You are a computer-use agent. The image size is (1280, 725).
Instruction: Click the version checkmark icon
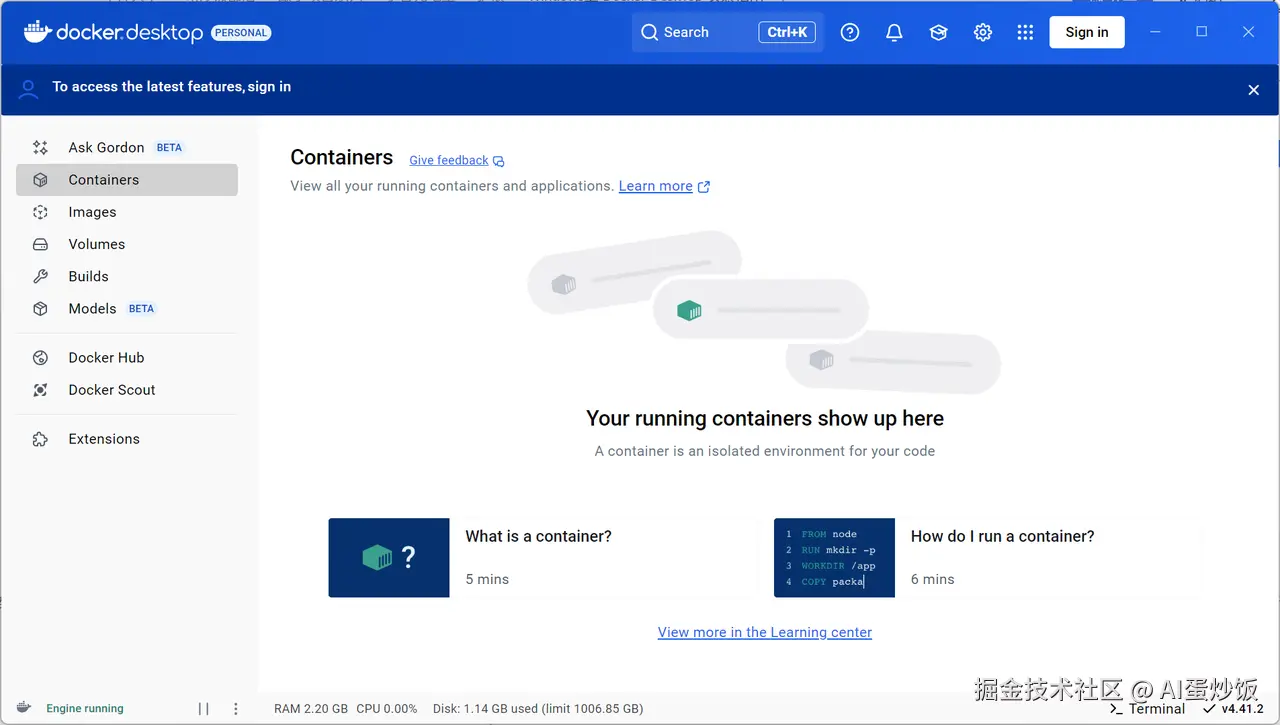[x=1210, y=709]
